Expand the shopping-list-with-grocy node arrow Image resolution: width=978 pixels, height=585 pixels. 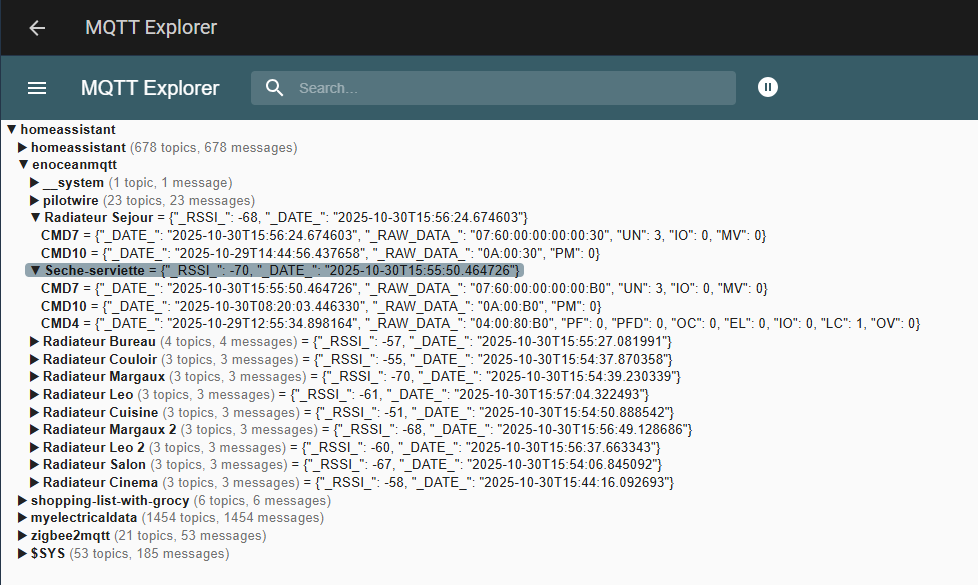22,501
